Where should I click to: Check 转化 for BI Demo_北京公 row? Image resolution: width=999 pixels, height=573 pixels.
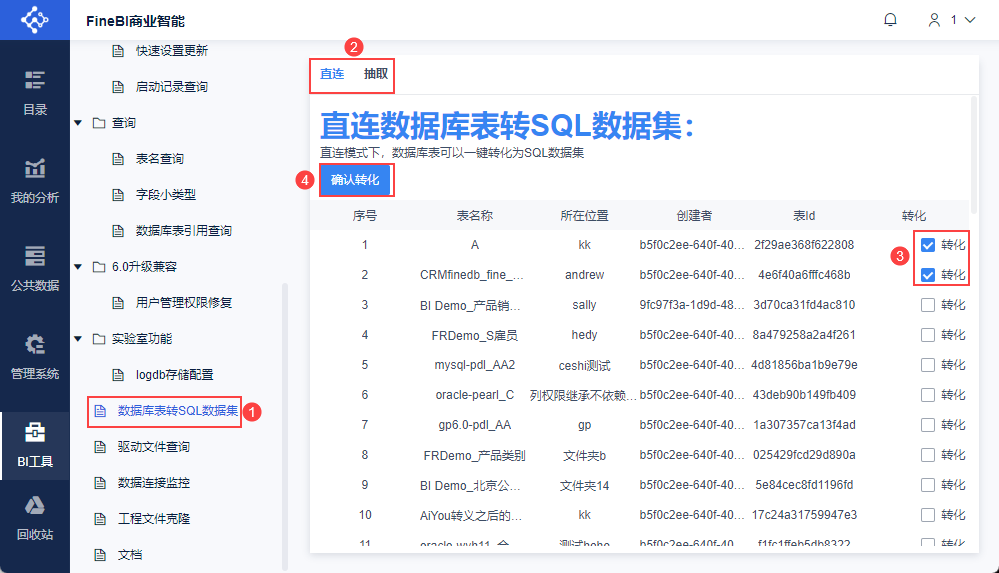tap(928, 485)
